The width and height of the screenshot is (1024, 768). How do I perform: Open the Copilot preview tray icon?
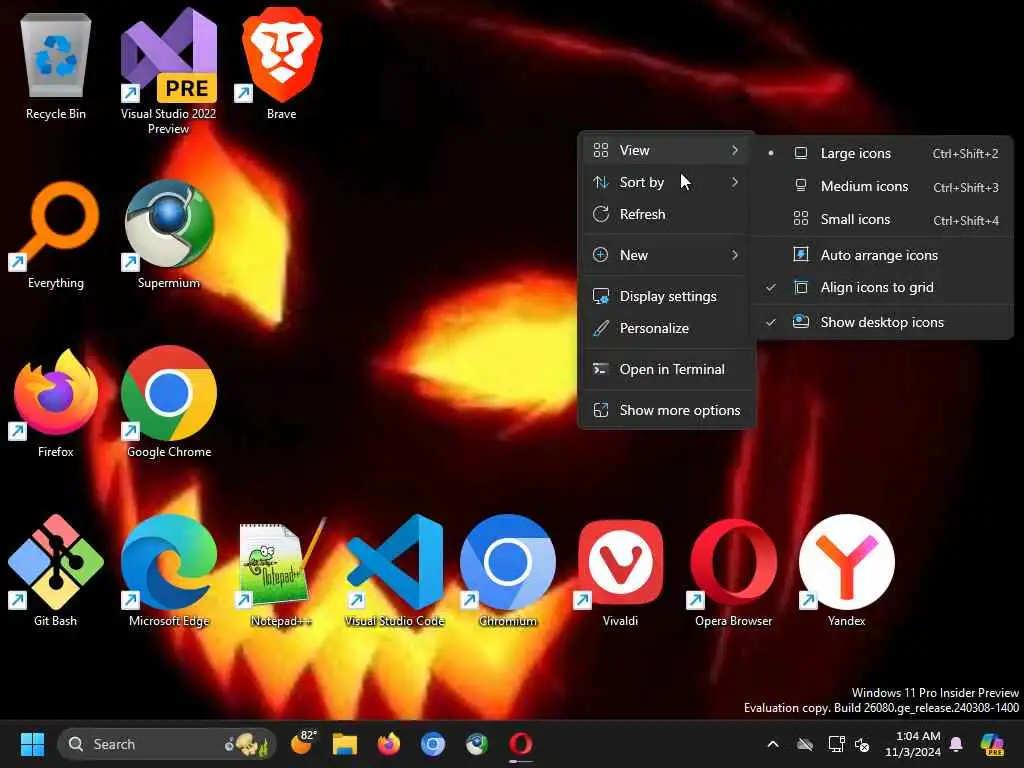[992, 744]
